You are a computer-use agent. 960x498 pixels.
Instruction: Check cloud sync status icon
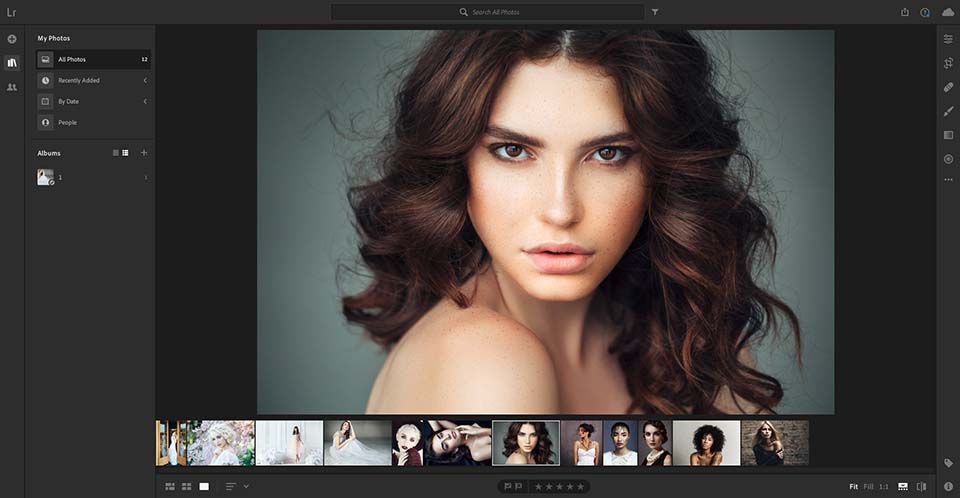(x=948, y=12)
